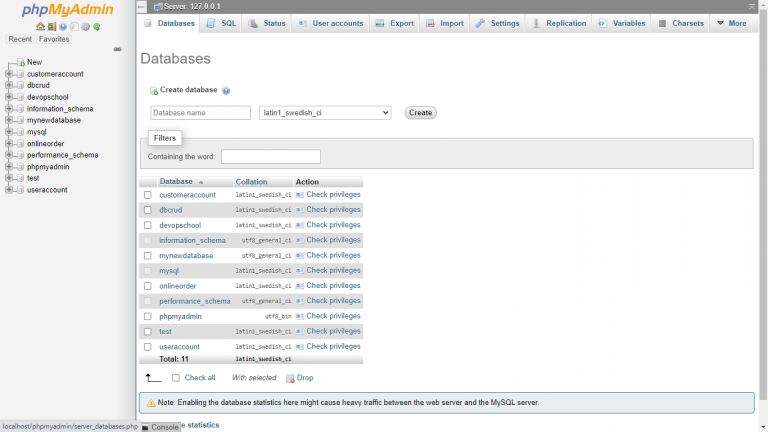768x432 pixels.
Task: Click the Create database heading icon
Action: tap(154, 91)
